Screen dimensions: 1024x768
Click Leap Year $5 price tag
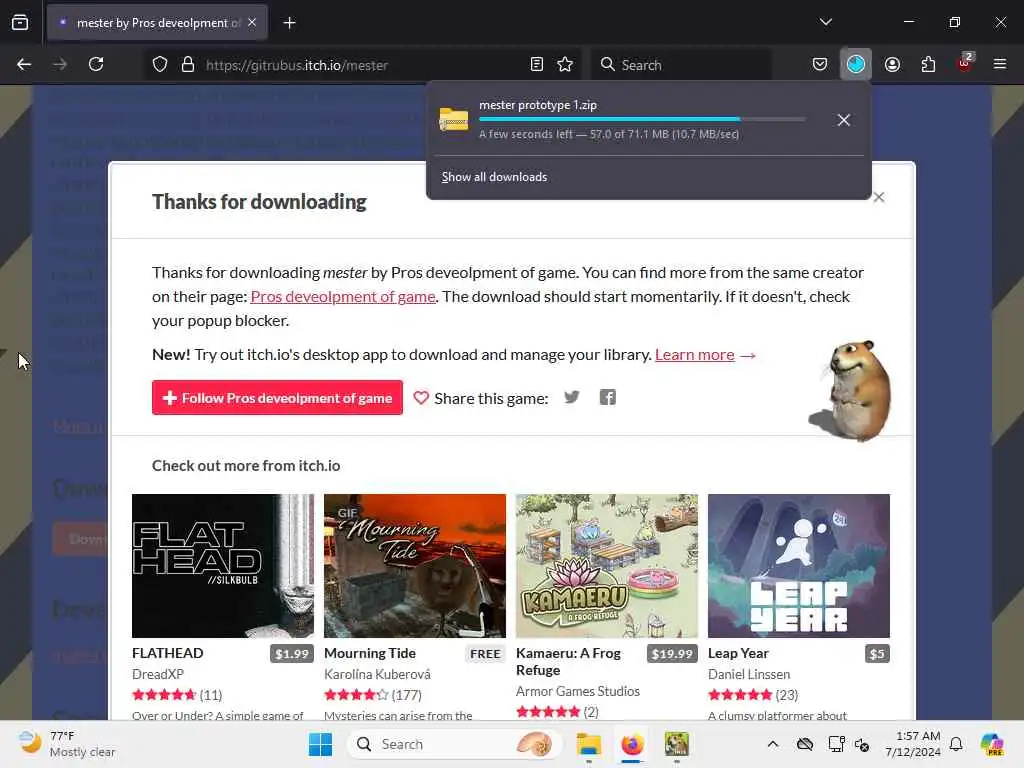pos(877,654)
